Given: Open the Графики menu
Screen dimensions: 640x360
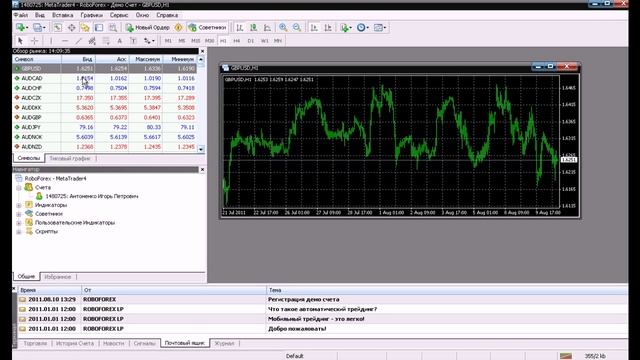Looking at the screenshot, I should pyautogui.click(x=91, y=15).
